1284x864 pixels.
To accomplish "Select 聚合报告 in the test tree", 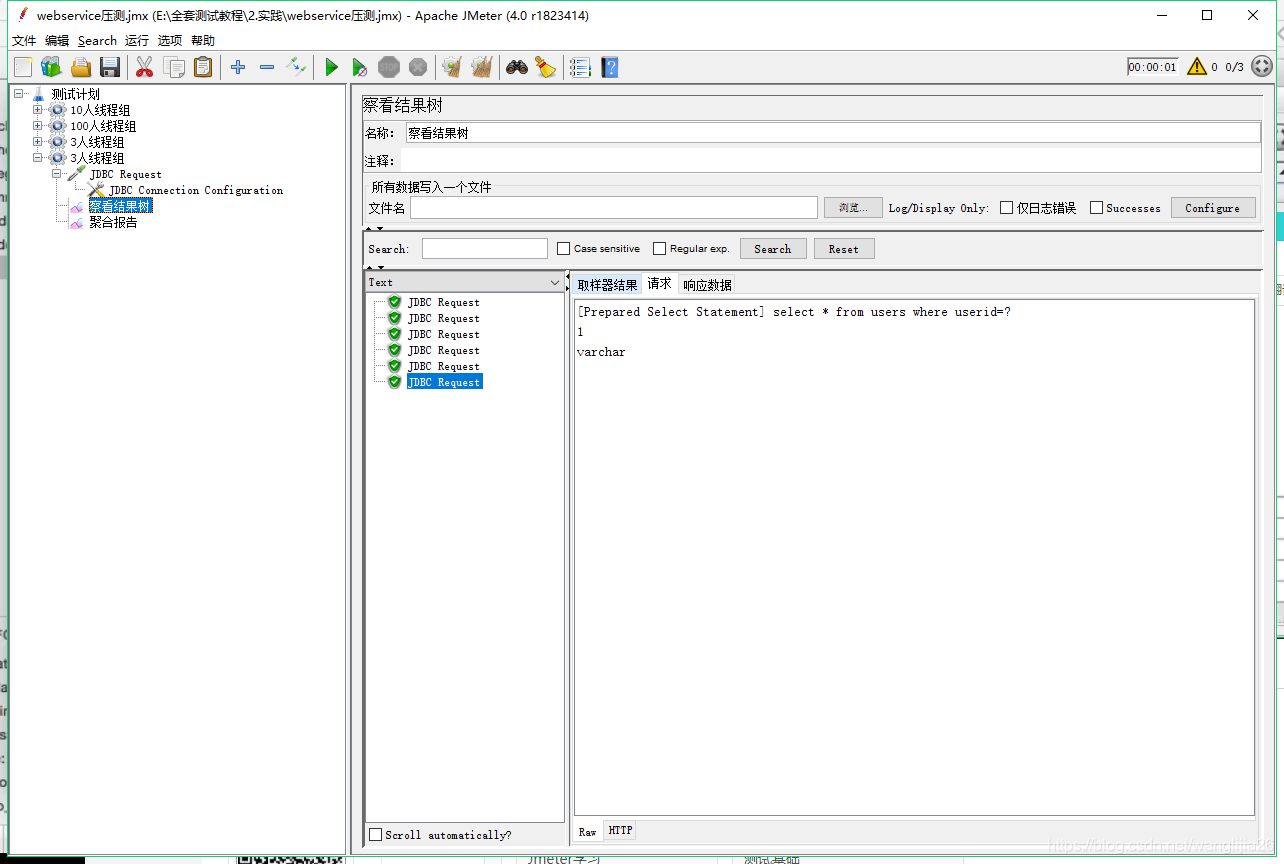I will point(113,222).
